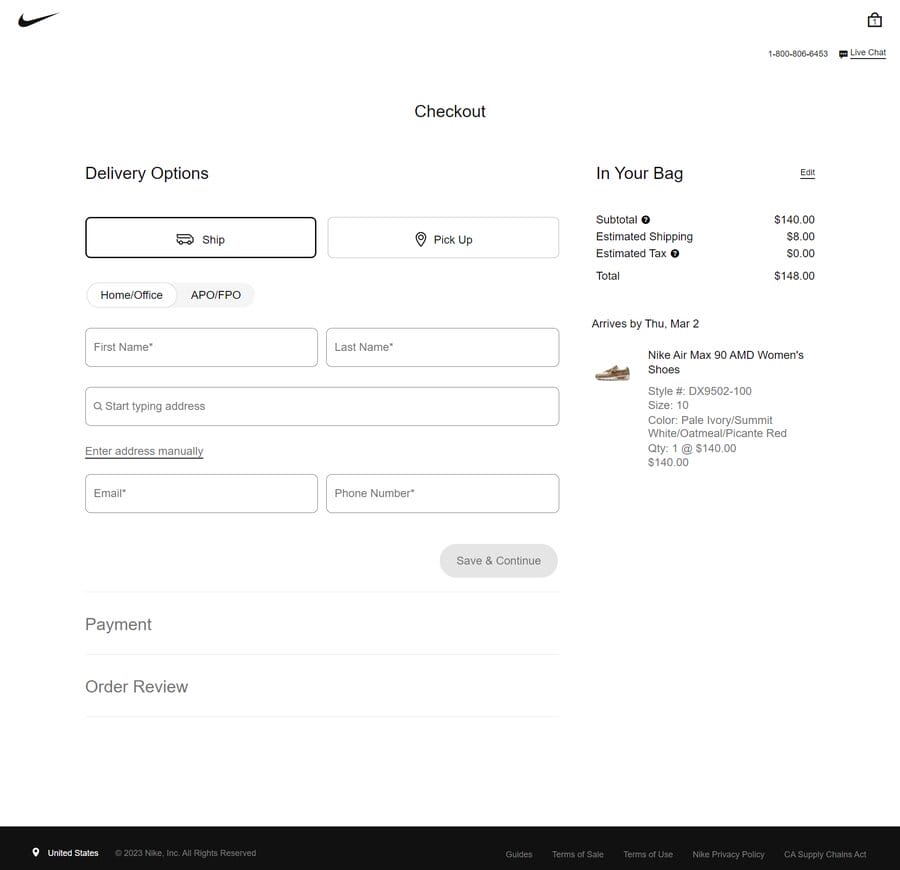The width and height of the screenshot is (900, 870).
Task: Focus the First Name field
Action: [201, 347]
